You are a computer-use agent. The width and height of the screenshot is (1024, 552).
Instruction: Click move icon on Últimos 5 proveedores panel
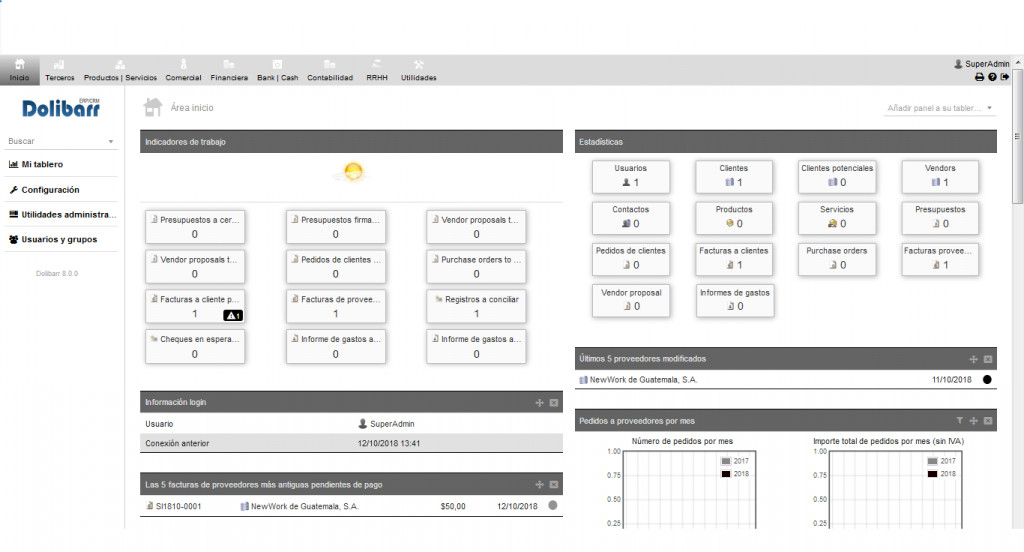(974, 359)
